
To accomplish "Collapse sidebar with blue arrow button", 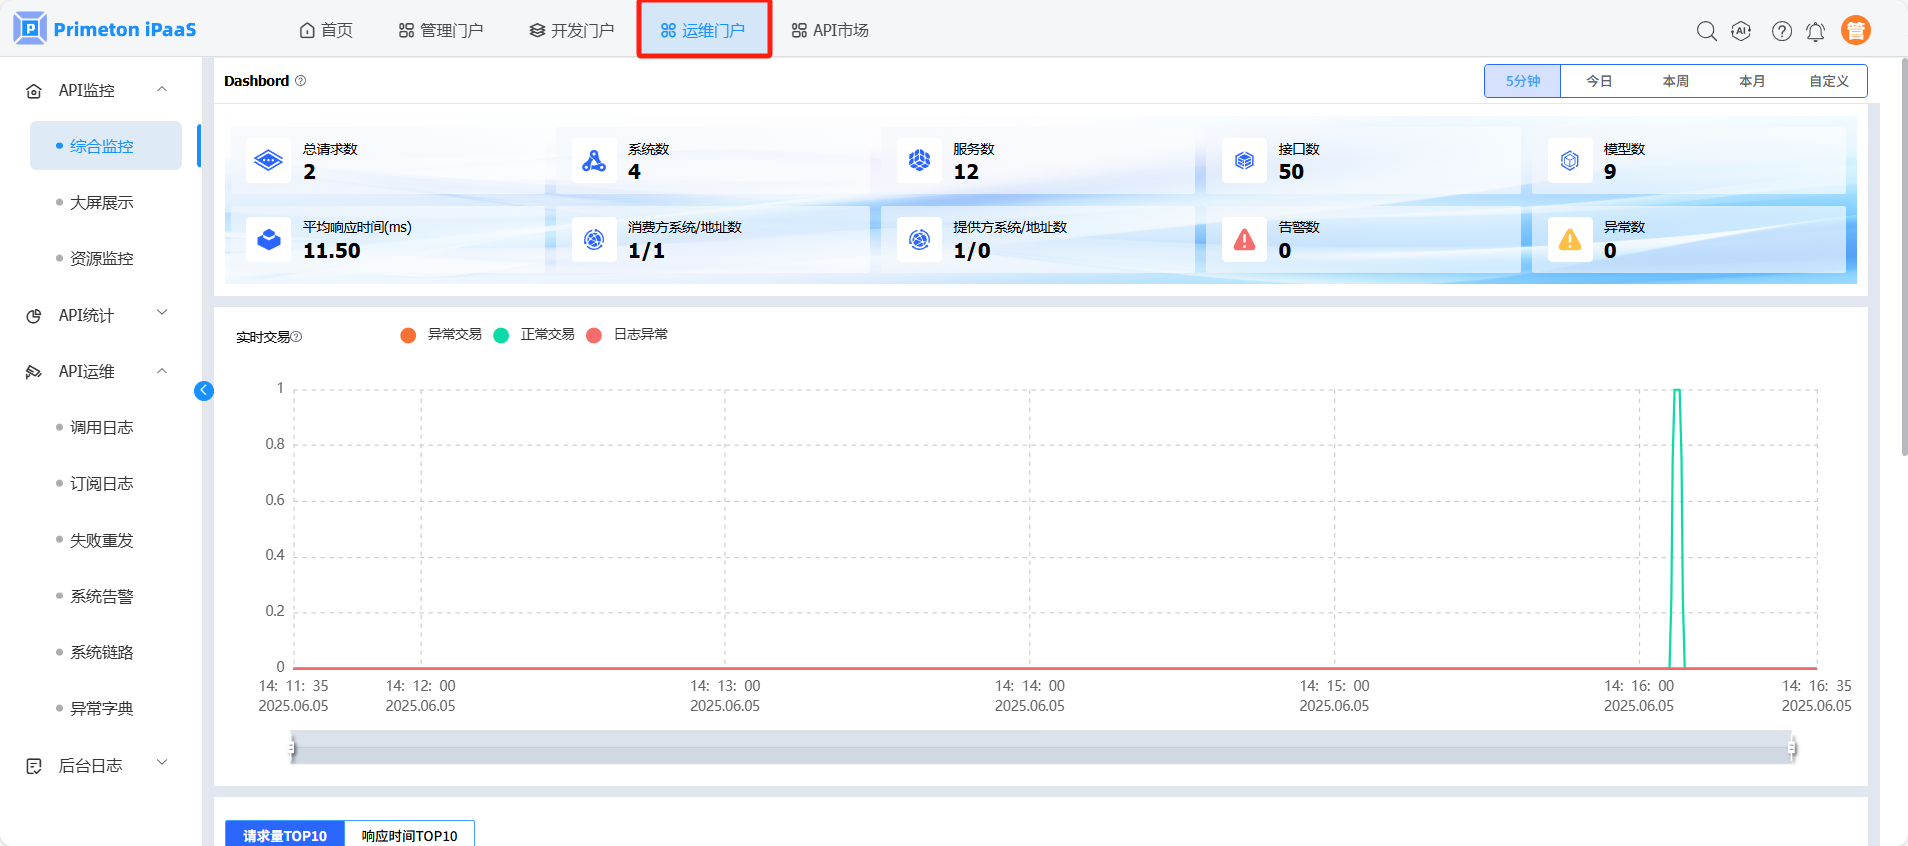I will click(204, 391).
